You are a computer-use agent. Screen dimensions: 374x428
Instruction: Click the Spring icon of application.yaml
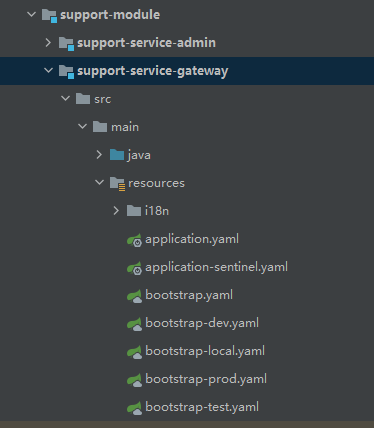(135, 240)
